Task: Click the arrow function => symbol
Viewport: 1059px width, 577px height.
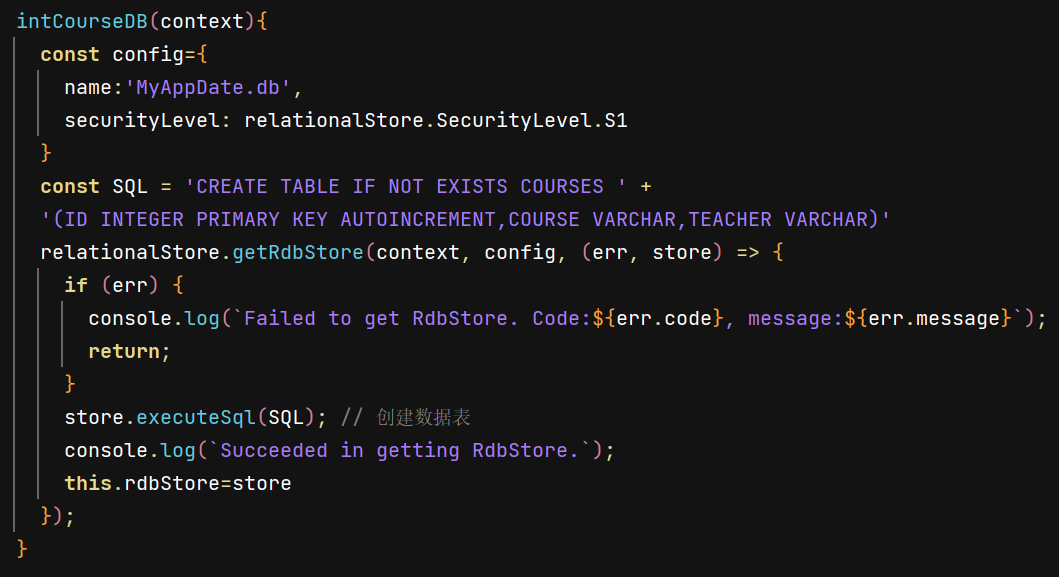Action: tap(748, 253)
